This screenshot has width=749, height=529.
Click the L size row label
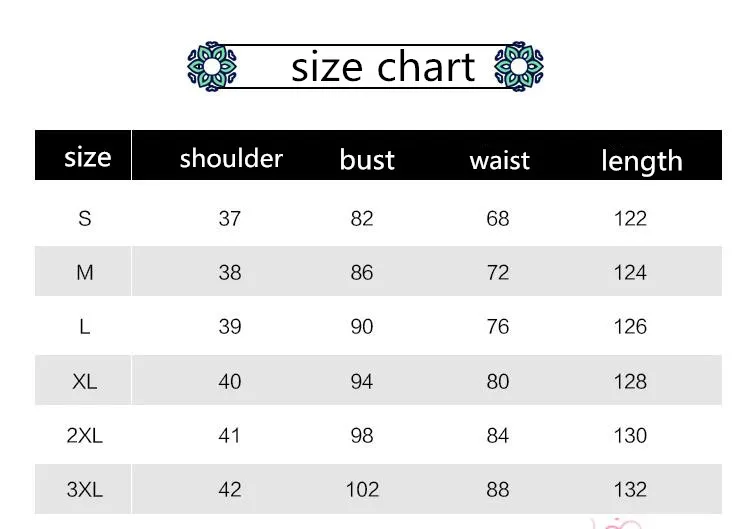[x=85, y=327]
